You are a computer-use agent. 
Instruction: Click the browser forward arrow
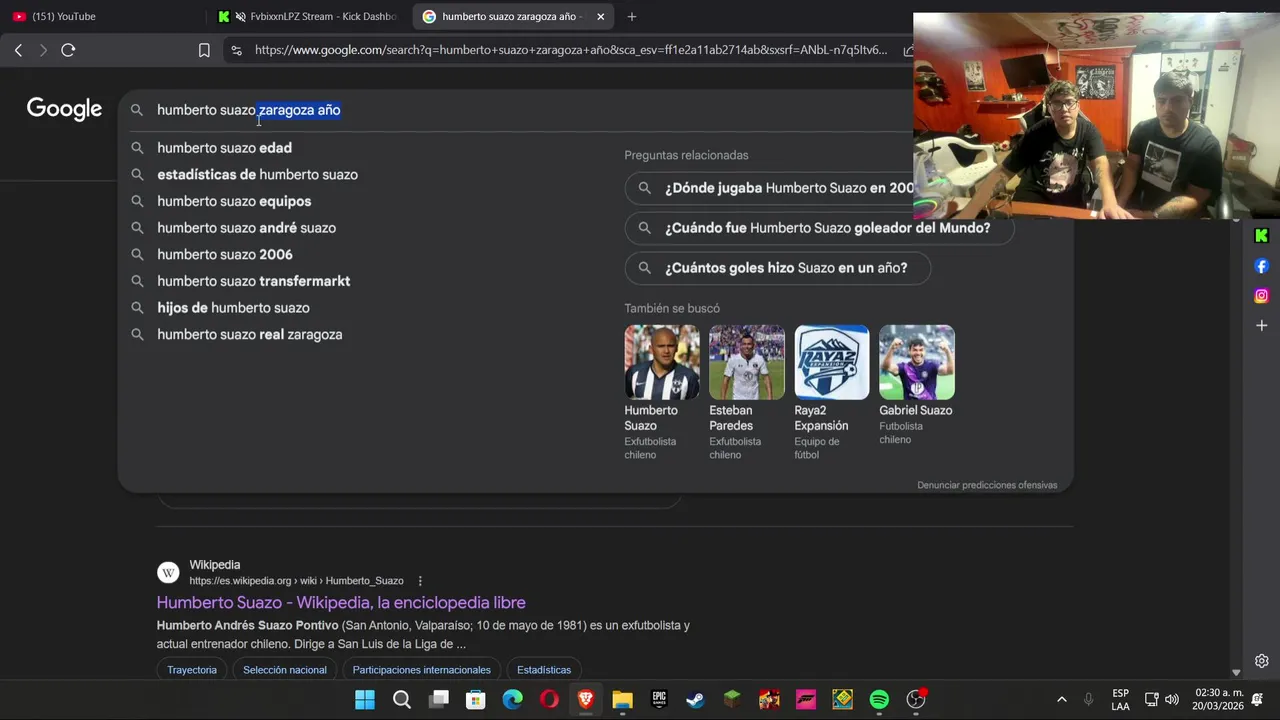point(43,50)
